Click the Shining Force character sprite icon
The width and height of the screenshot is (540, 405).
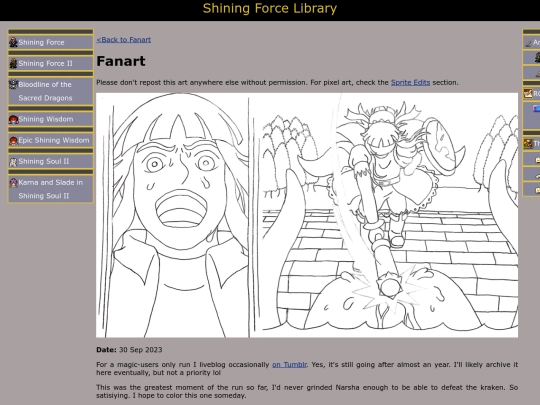tap(13, 42)
